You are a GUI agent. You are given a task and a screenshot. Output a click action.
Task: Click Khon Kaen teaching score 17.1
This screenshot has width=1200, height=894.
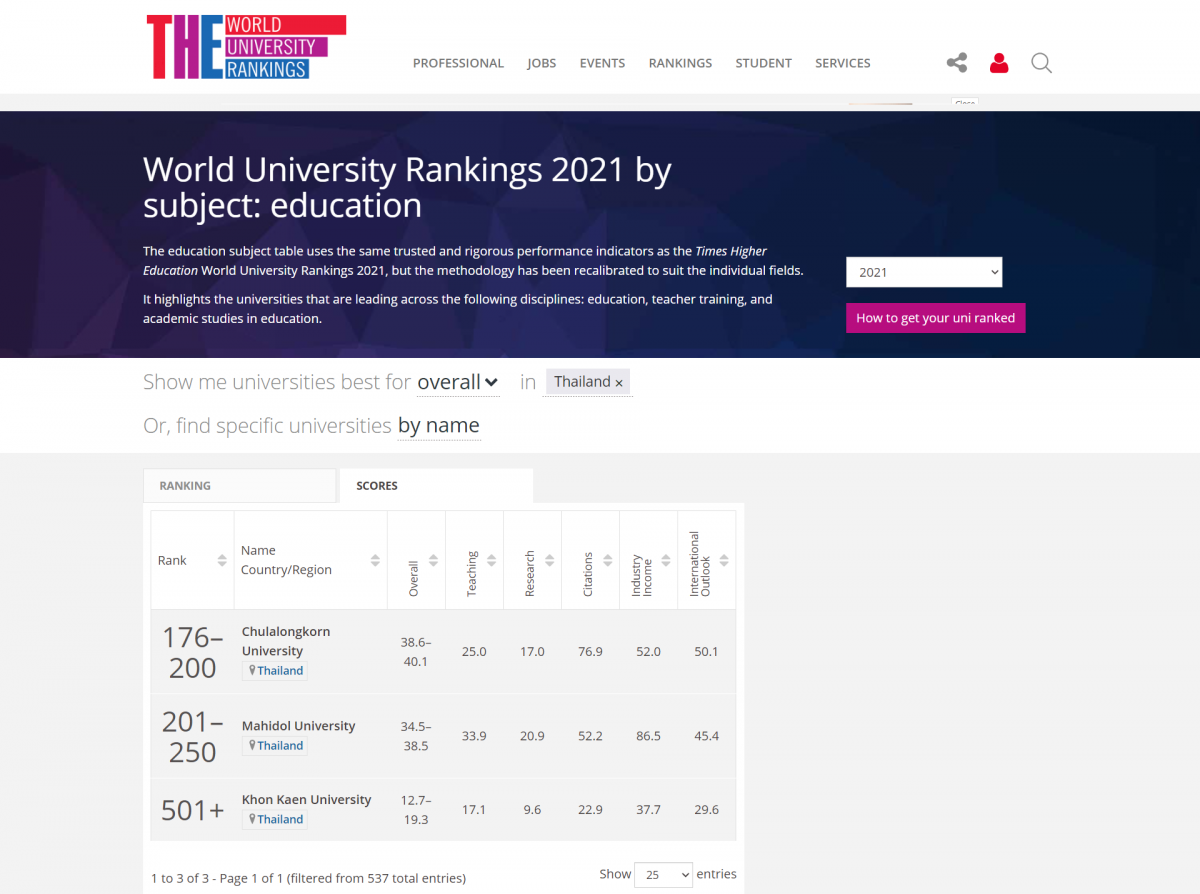474,810
